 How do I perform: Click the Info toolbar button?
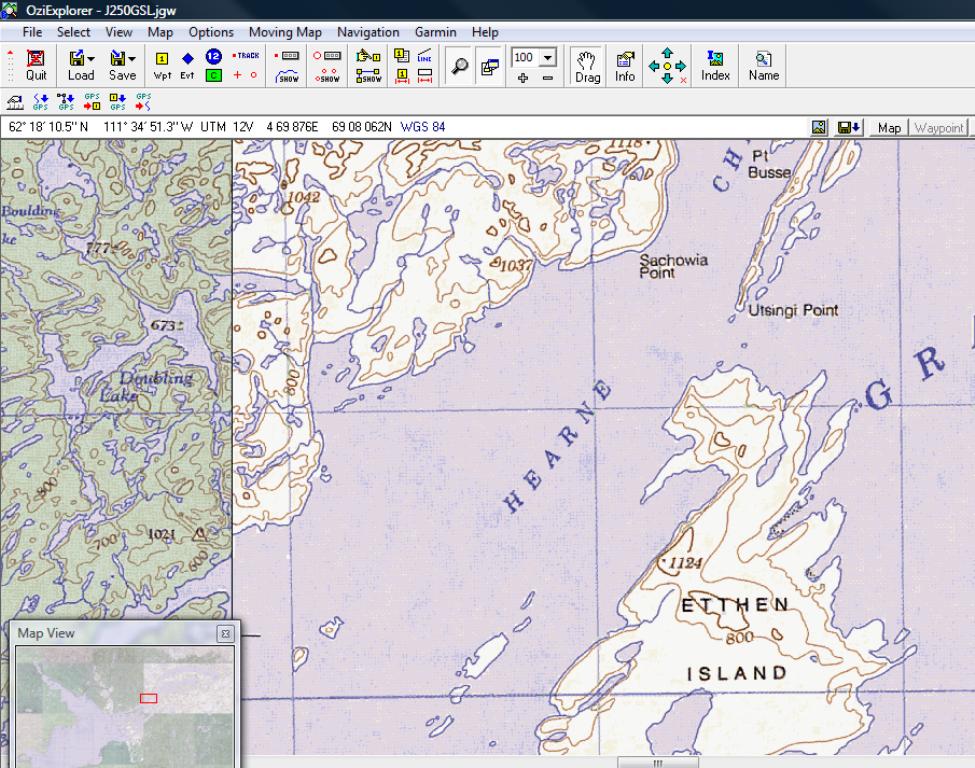click(x=625, y=66)
